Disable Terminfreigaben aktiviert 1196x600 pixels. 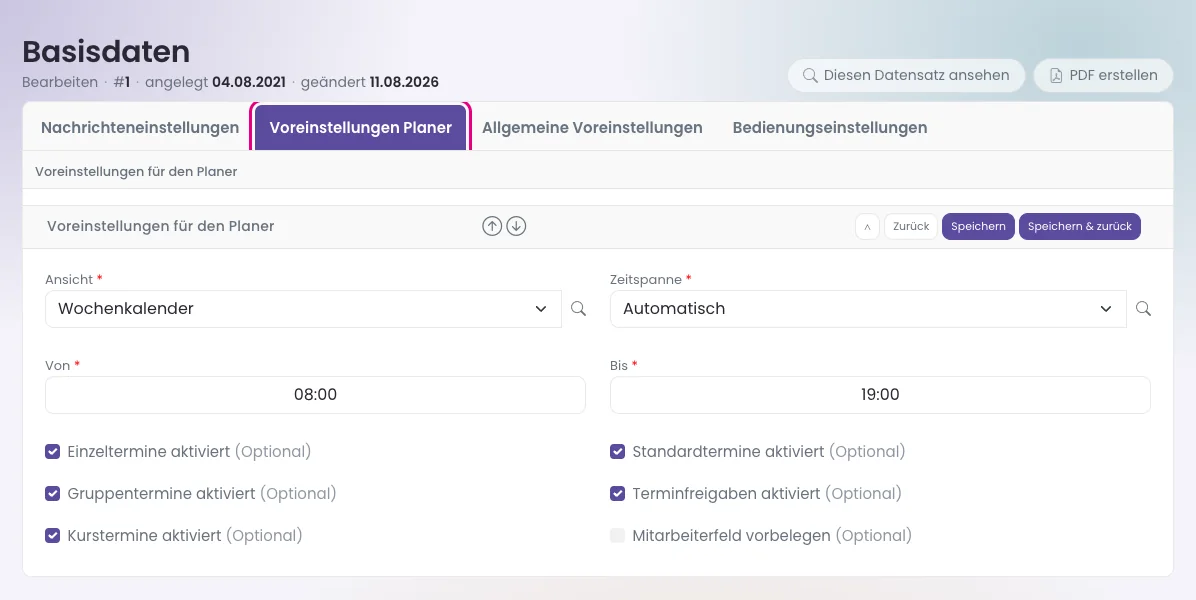[618, 493]
